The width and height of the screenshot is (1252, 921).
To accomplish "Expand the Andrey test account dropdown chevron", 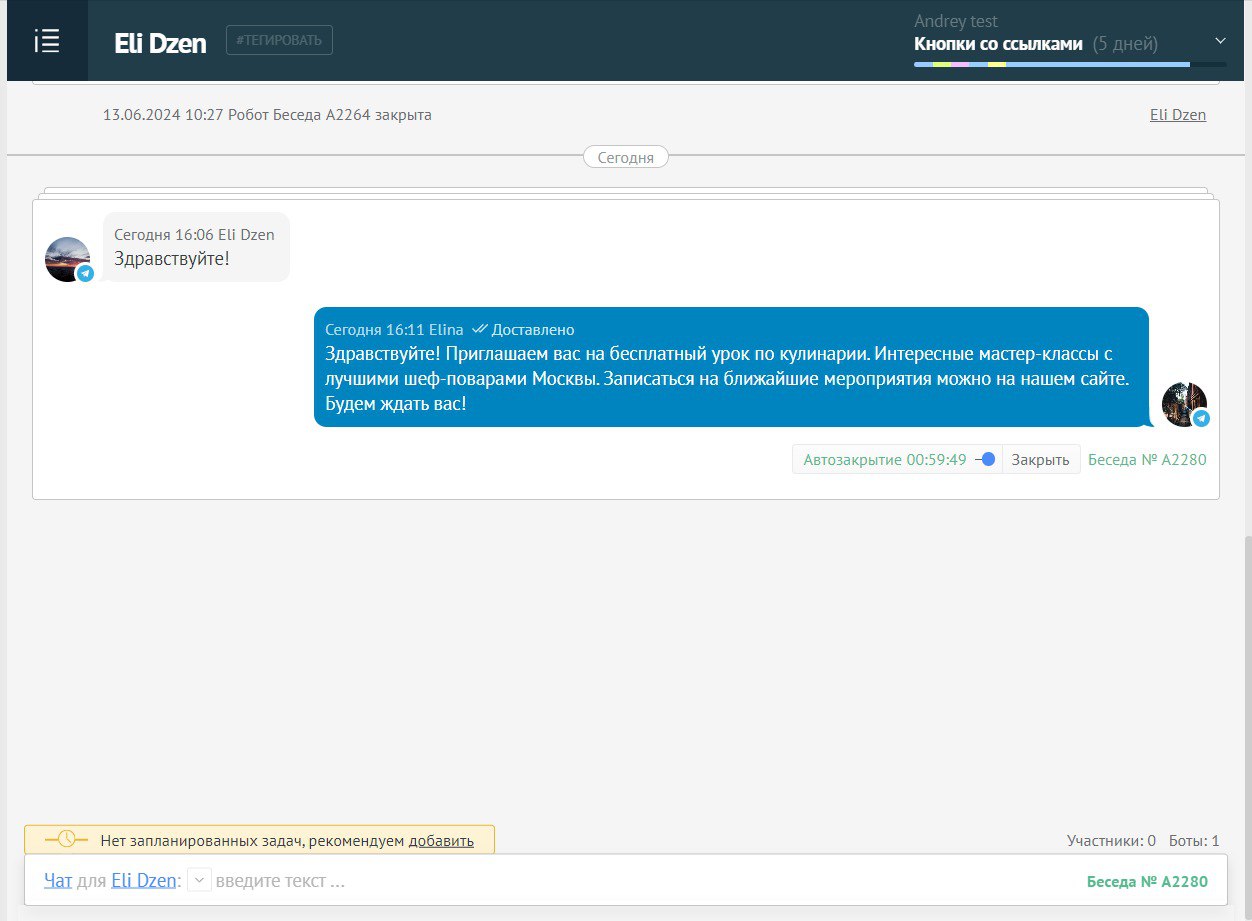I will tap(1220, 41).
